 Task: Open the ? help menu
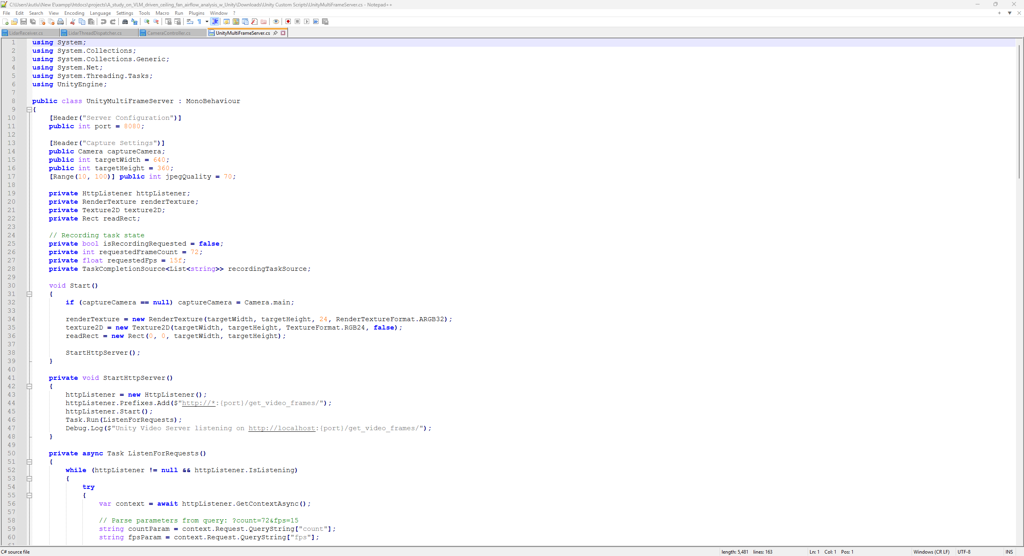pos(234,13)
